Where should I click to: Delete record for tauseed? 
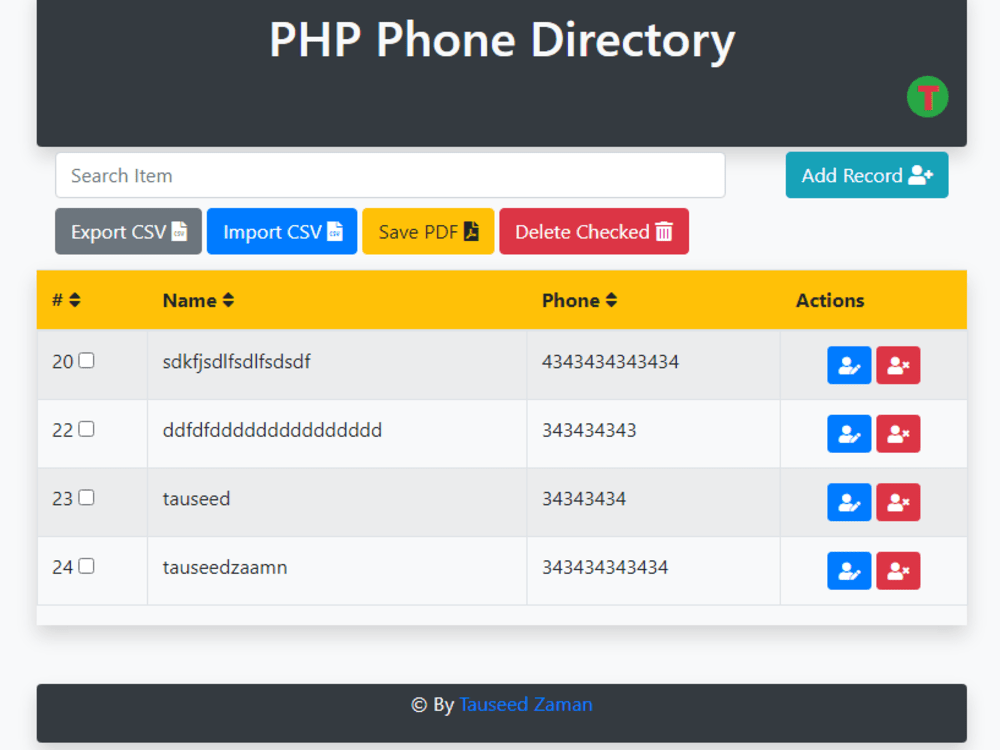[x=898, y=502]
